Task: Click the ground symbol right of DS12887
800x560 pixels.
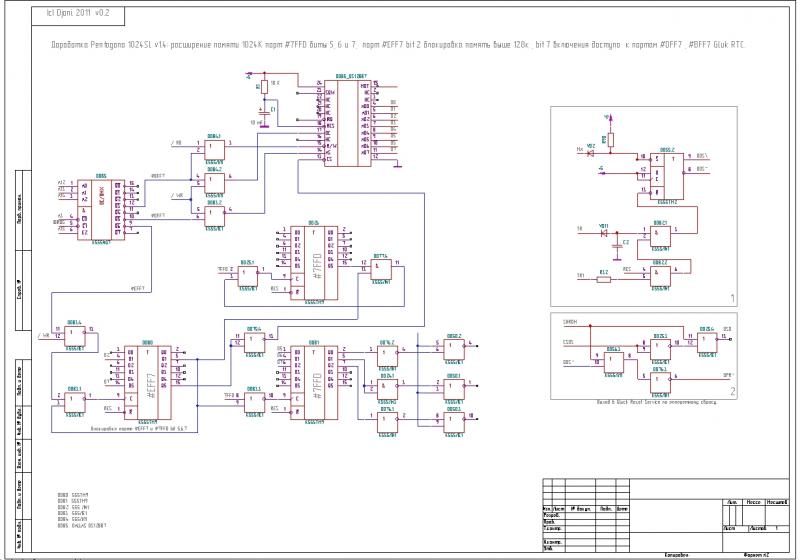Action: point(397,167)
